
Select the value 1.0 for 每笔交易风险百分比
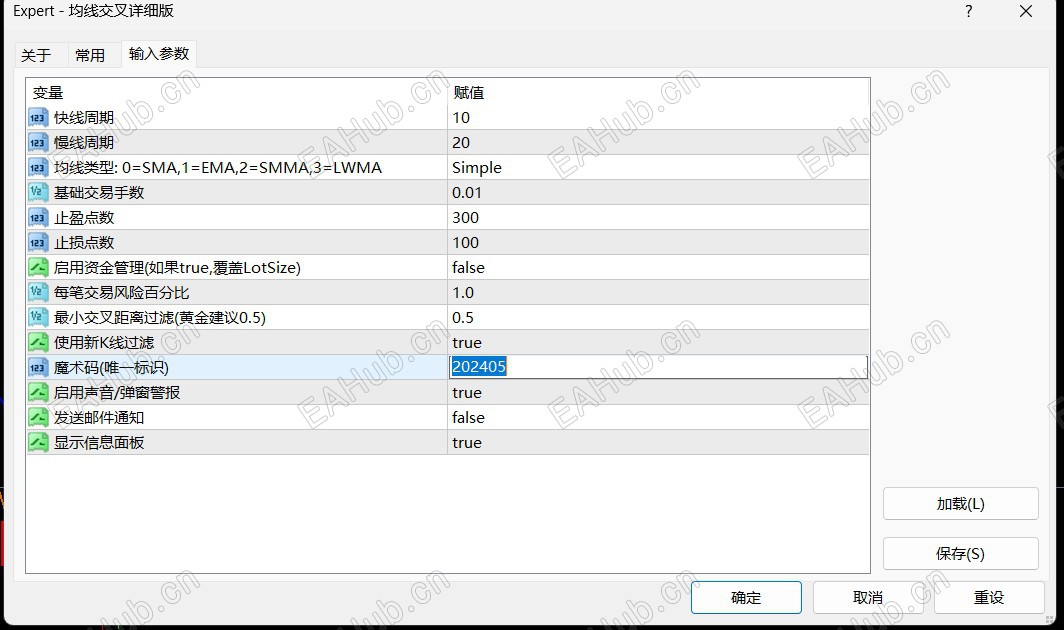tap(463, 293)
